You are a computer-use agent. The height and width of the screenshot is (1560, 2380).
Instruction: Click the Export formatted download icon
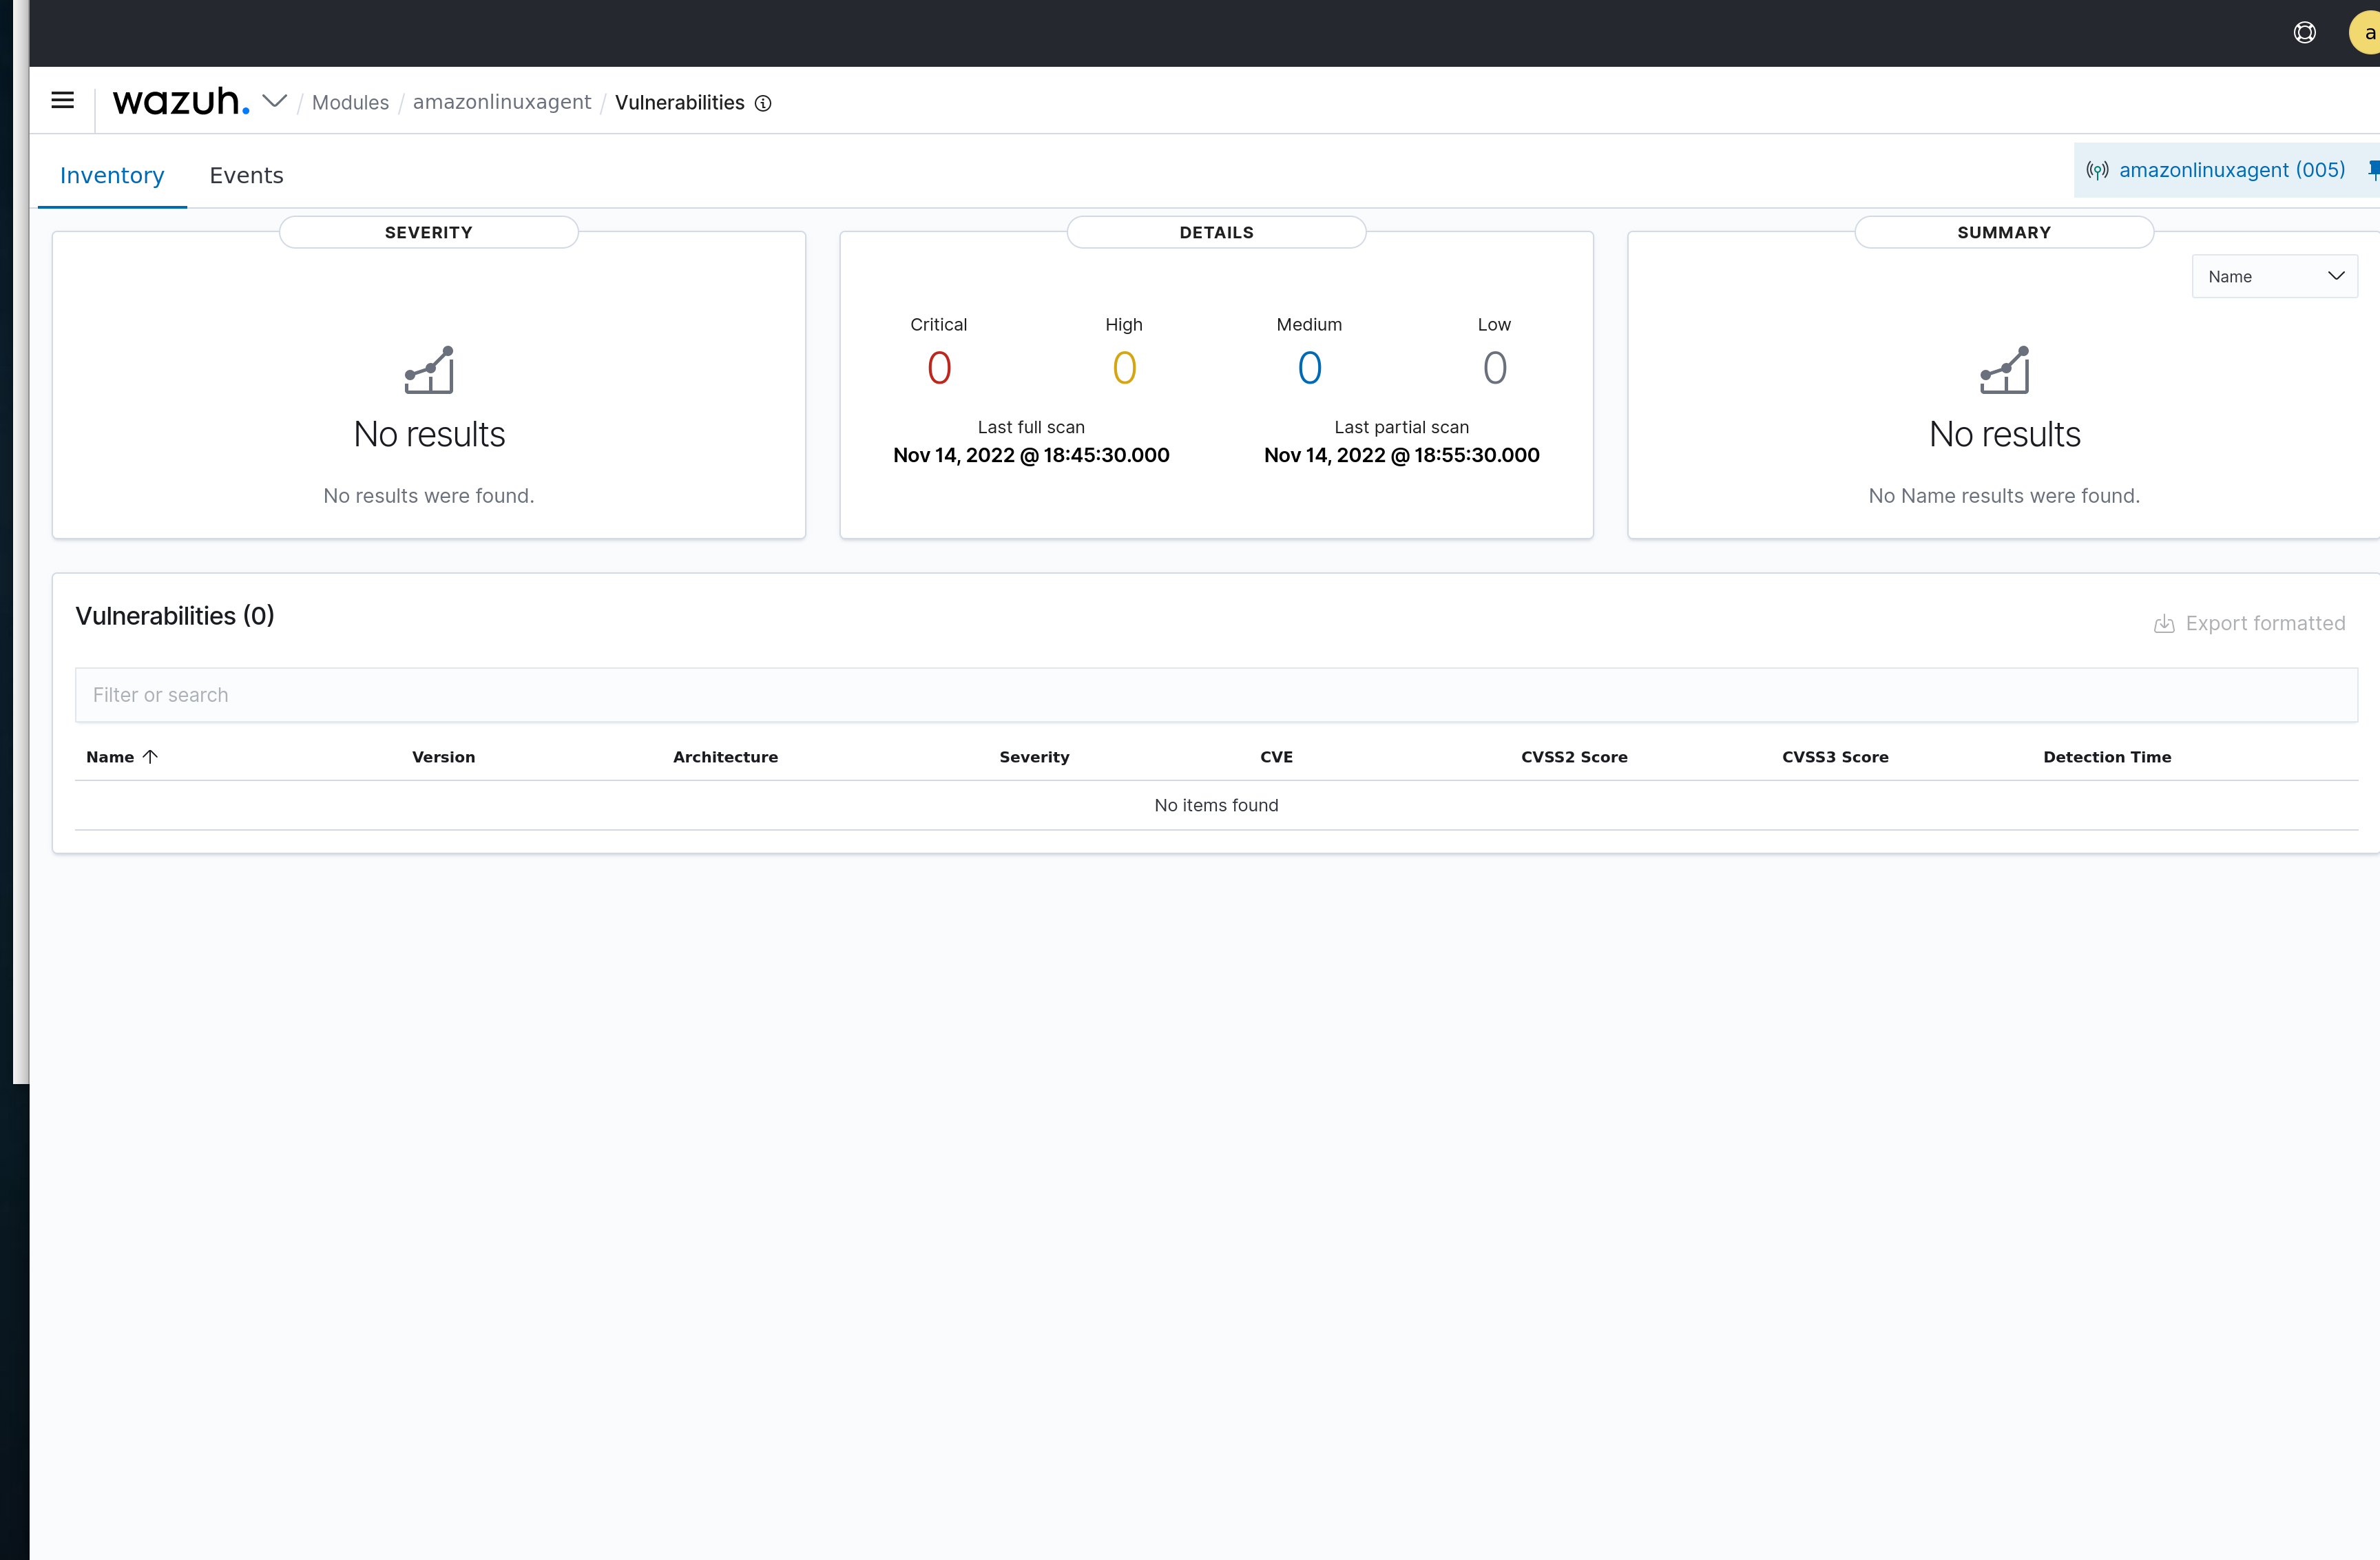pos(2164,624)
